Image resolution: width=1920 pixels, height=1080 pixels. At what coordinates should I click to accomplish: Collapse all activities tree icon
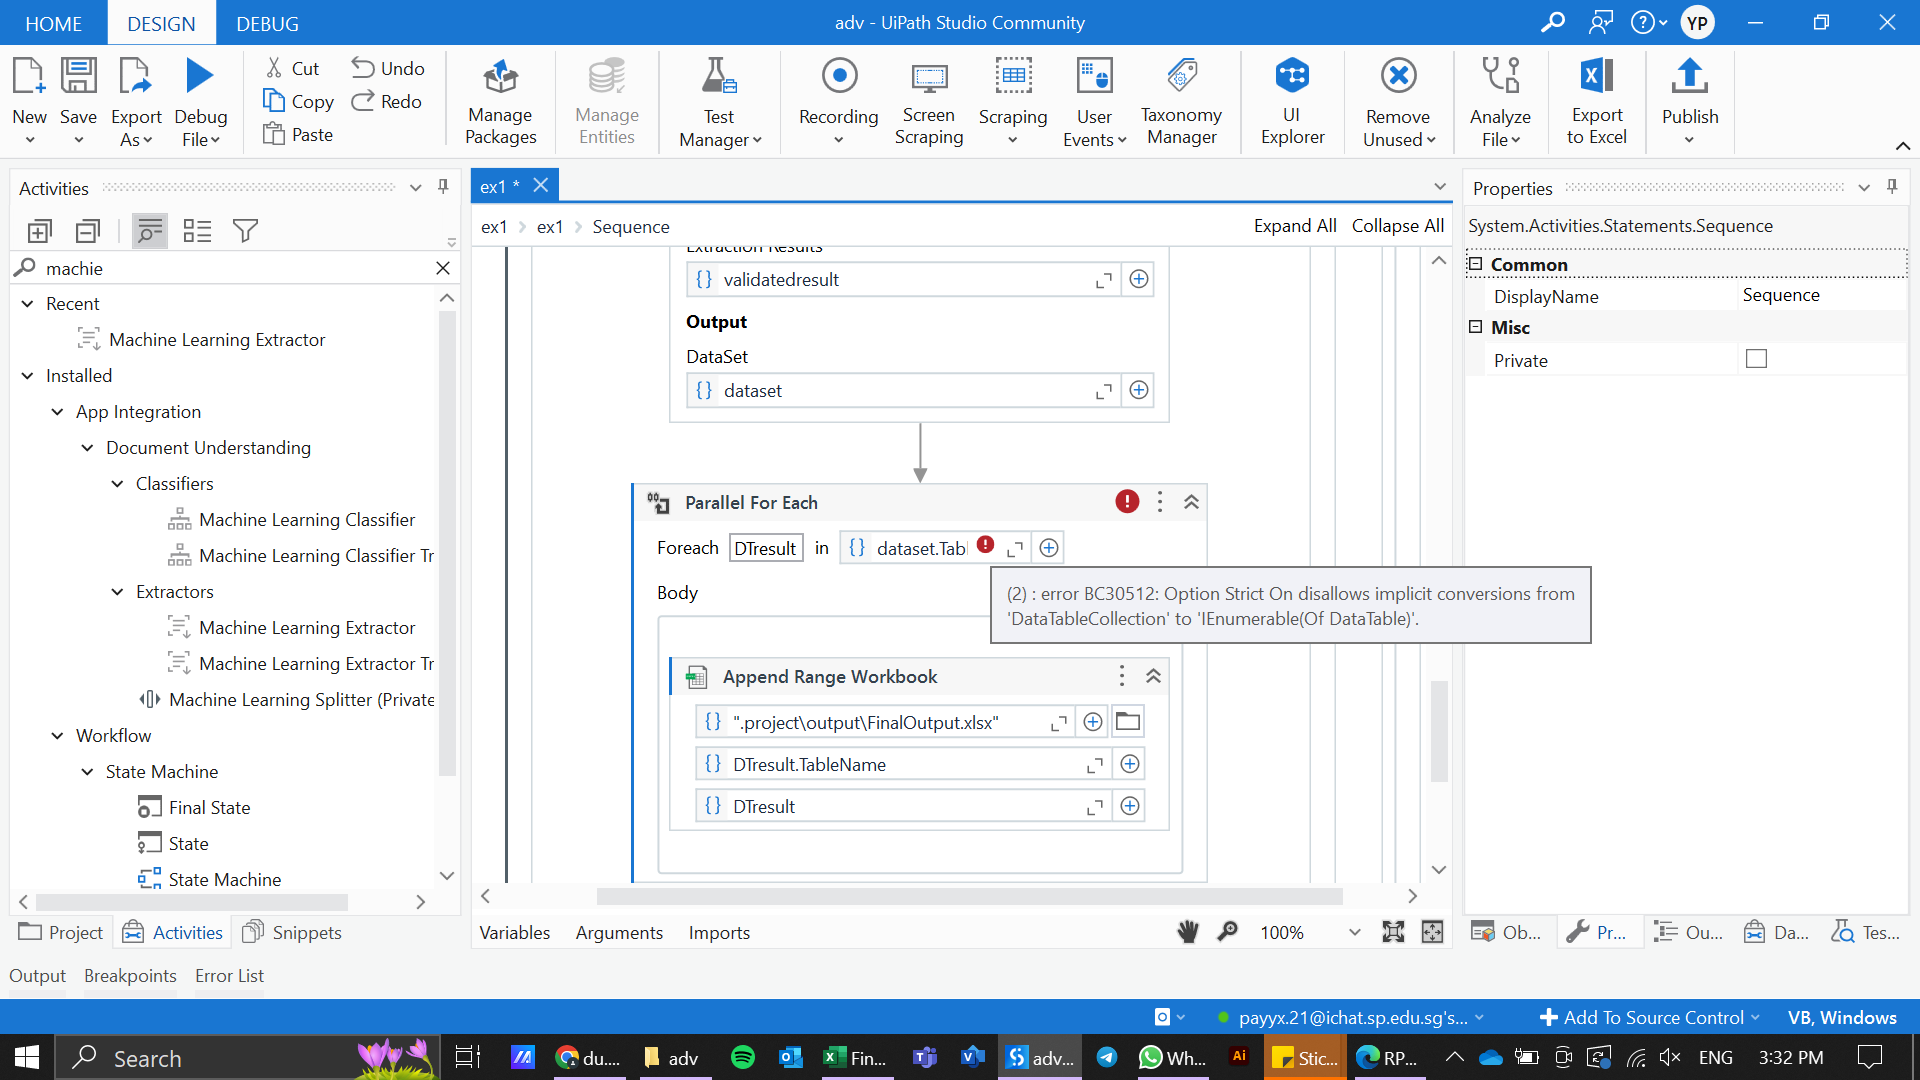(88, 231)
